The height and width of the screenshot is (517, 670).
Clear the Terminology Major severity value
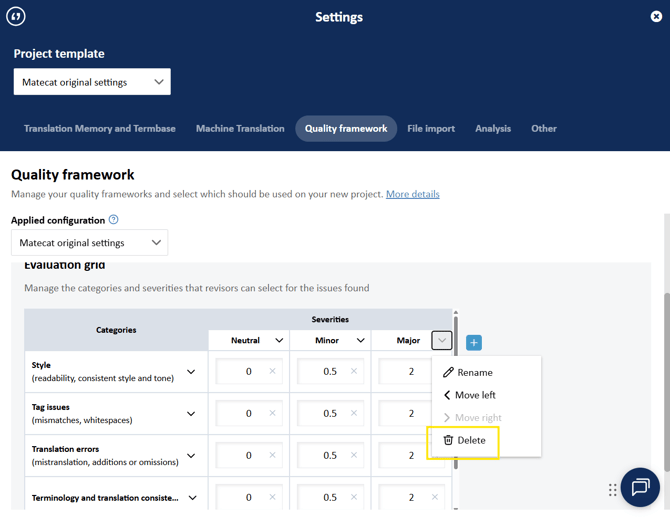(x=435, y=497)
